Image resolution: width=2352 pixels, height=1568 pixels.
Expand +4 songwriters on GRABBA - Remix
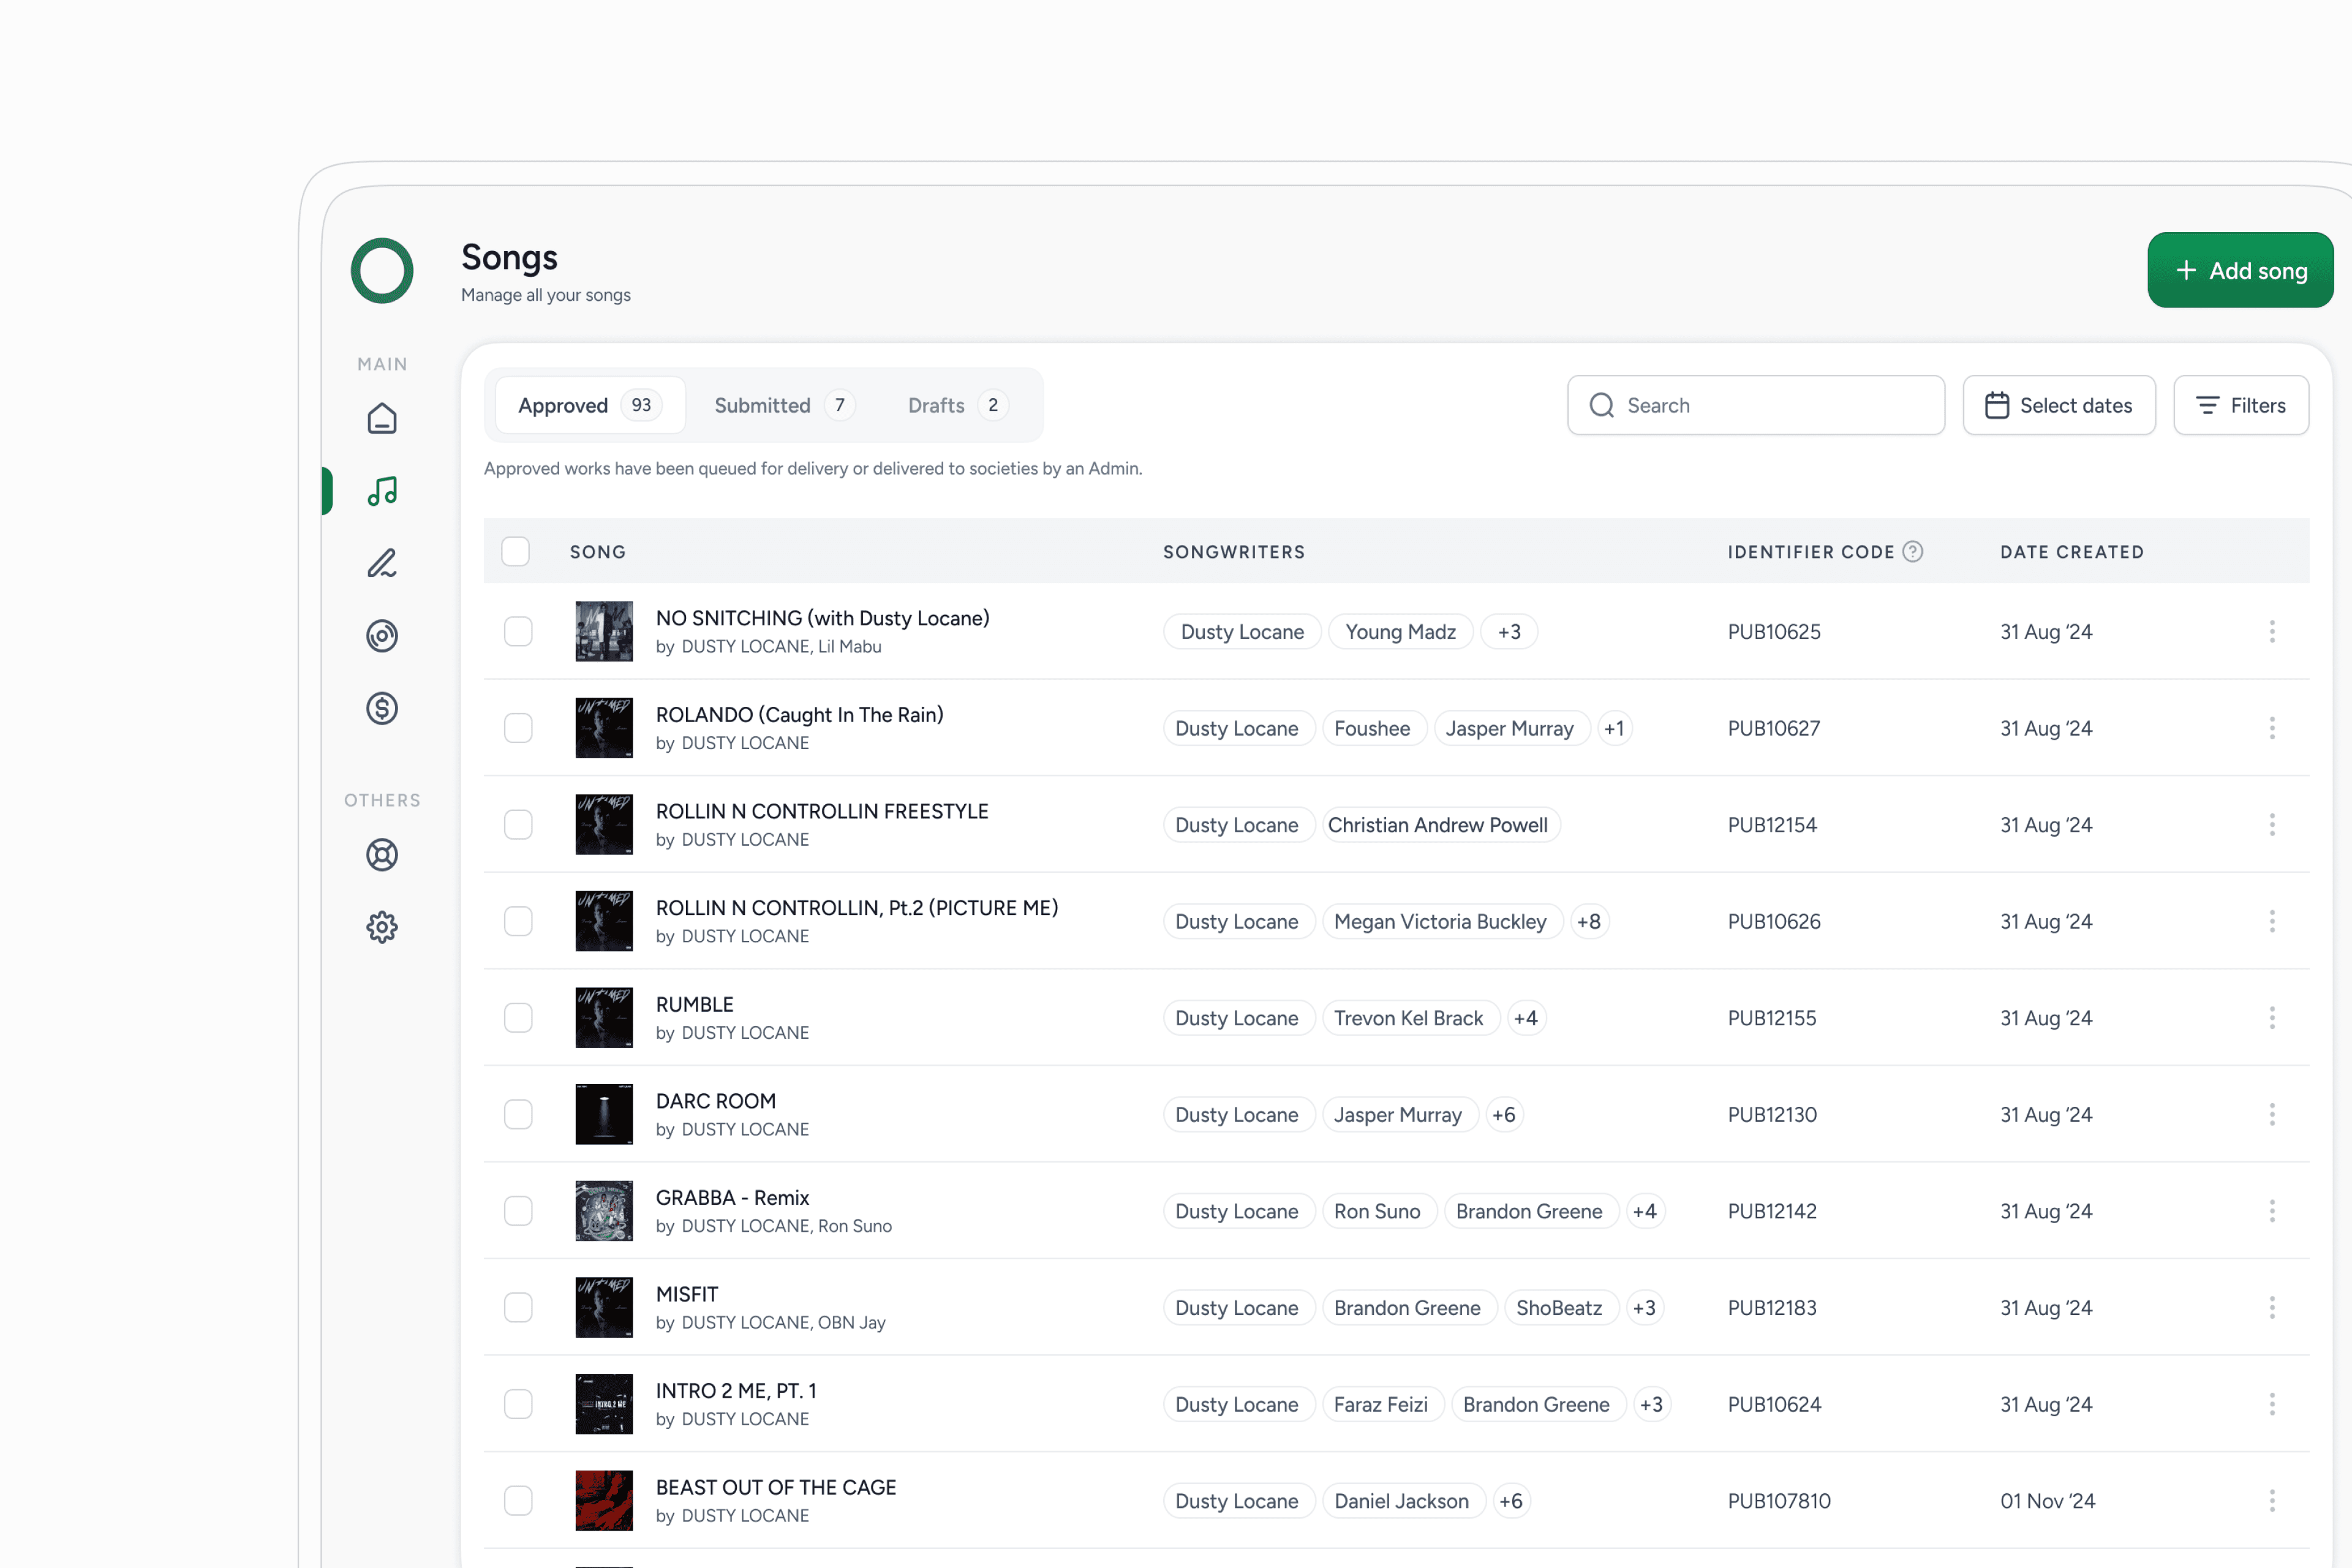pyautogui.click(x=1645, y=1211)
